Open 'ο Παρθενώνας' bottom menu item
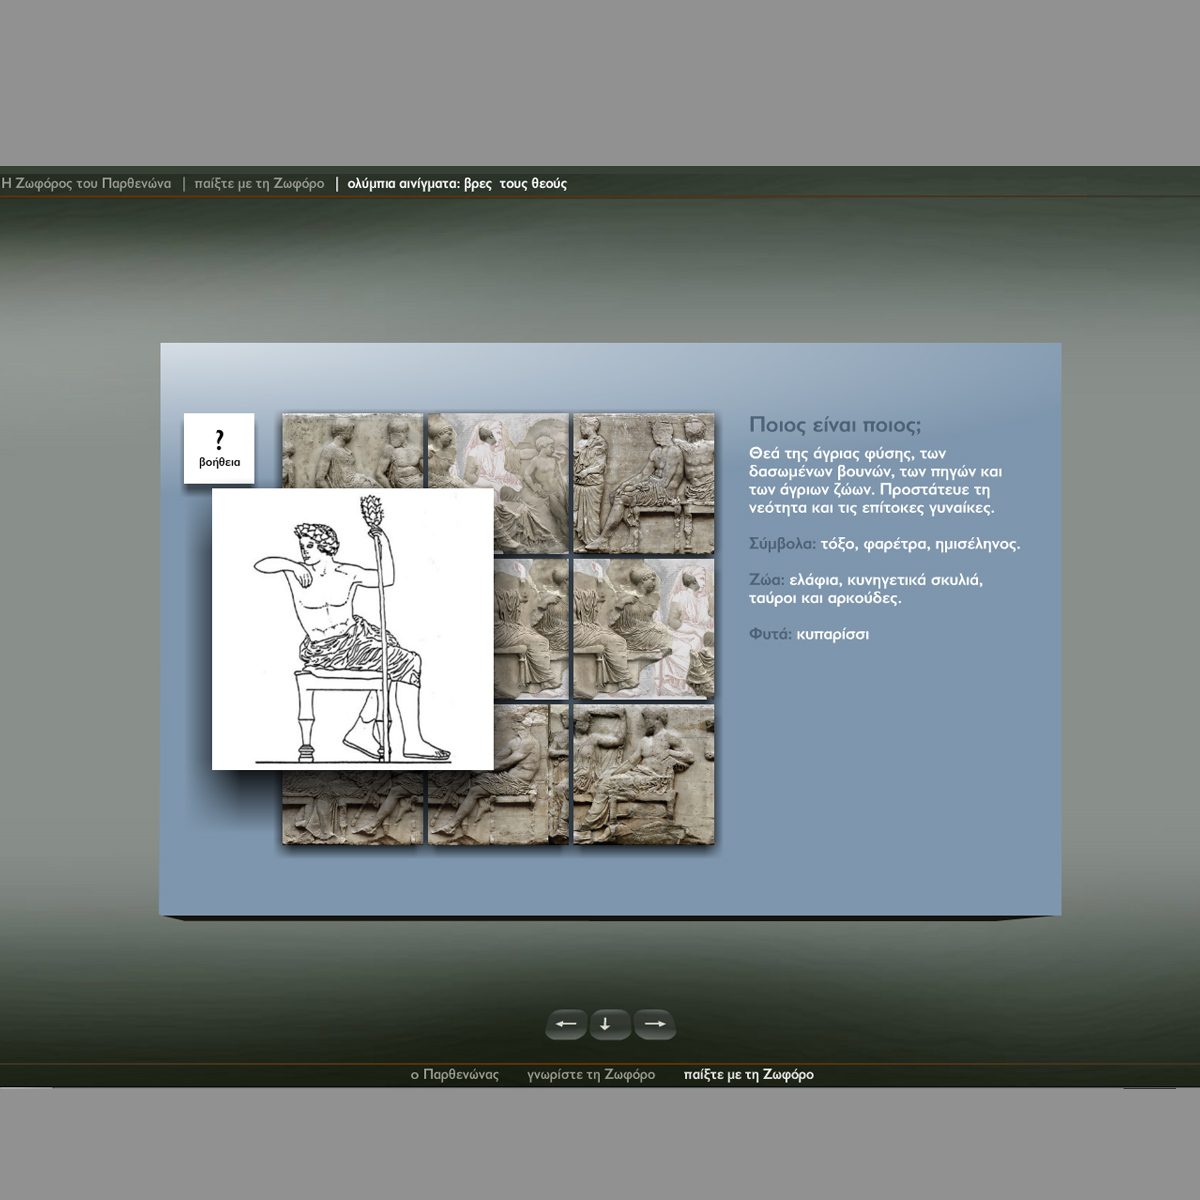The image size is (1200, 1200). point(454,1074)
